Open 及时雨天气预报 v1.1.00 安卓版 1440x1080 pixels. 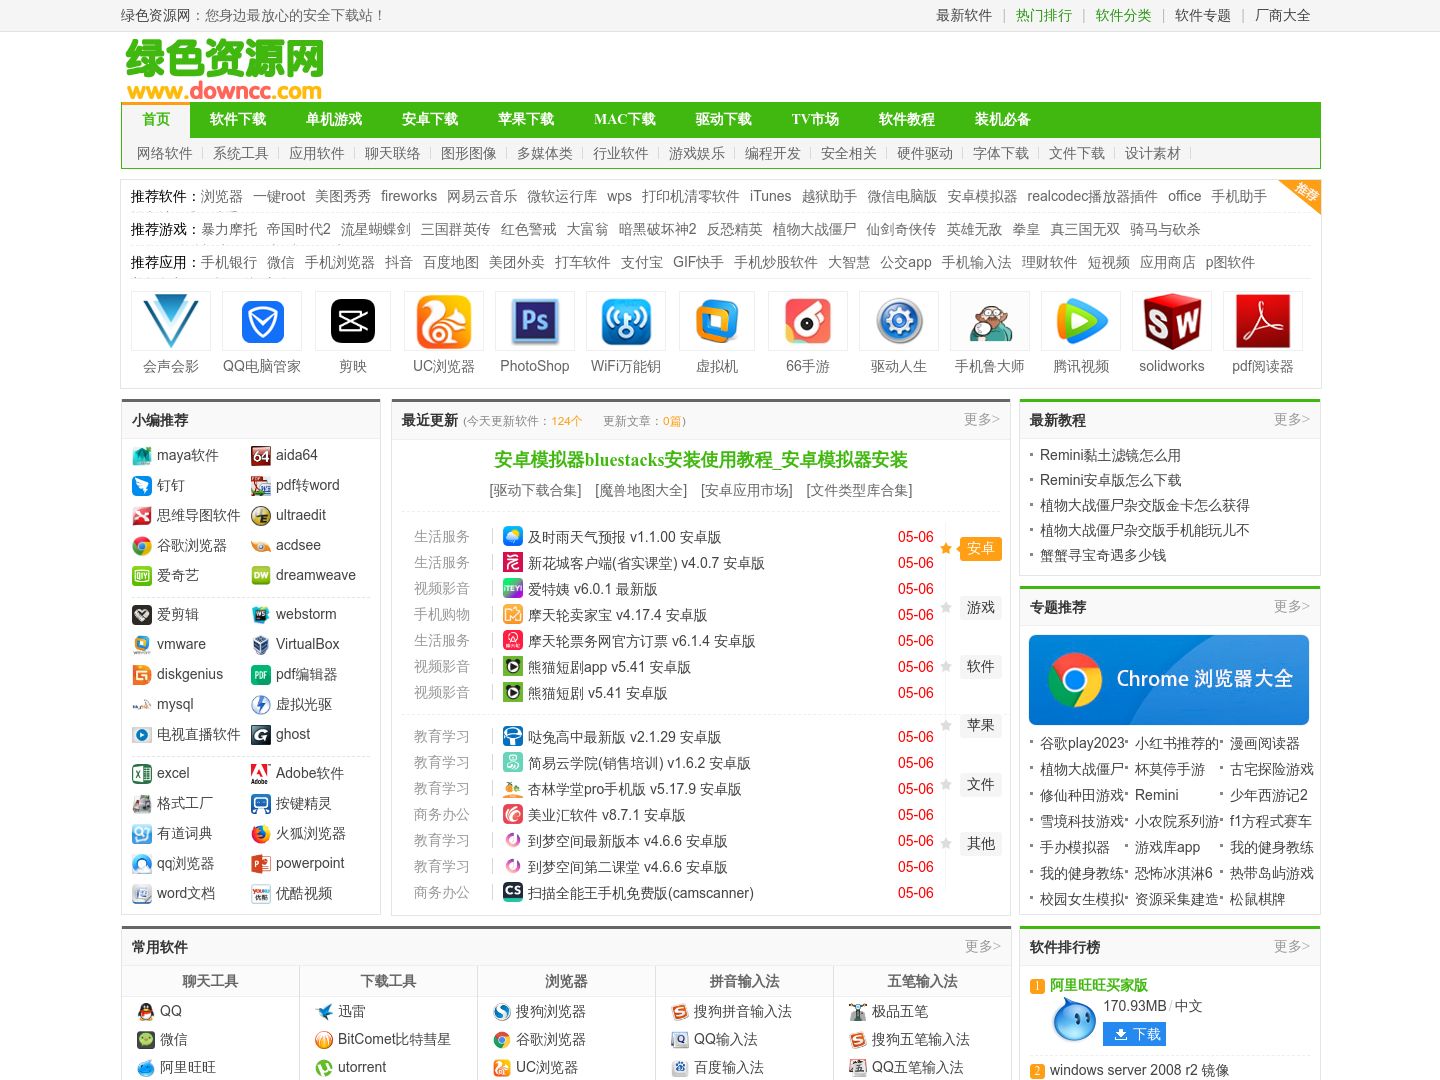[624, 537]
